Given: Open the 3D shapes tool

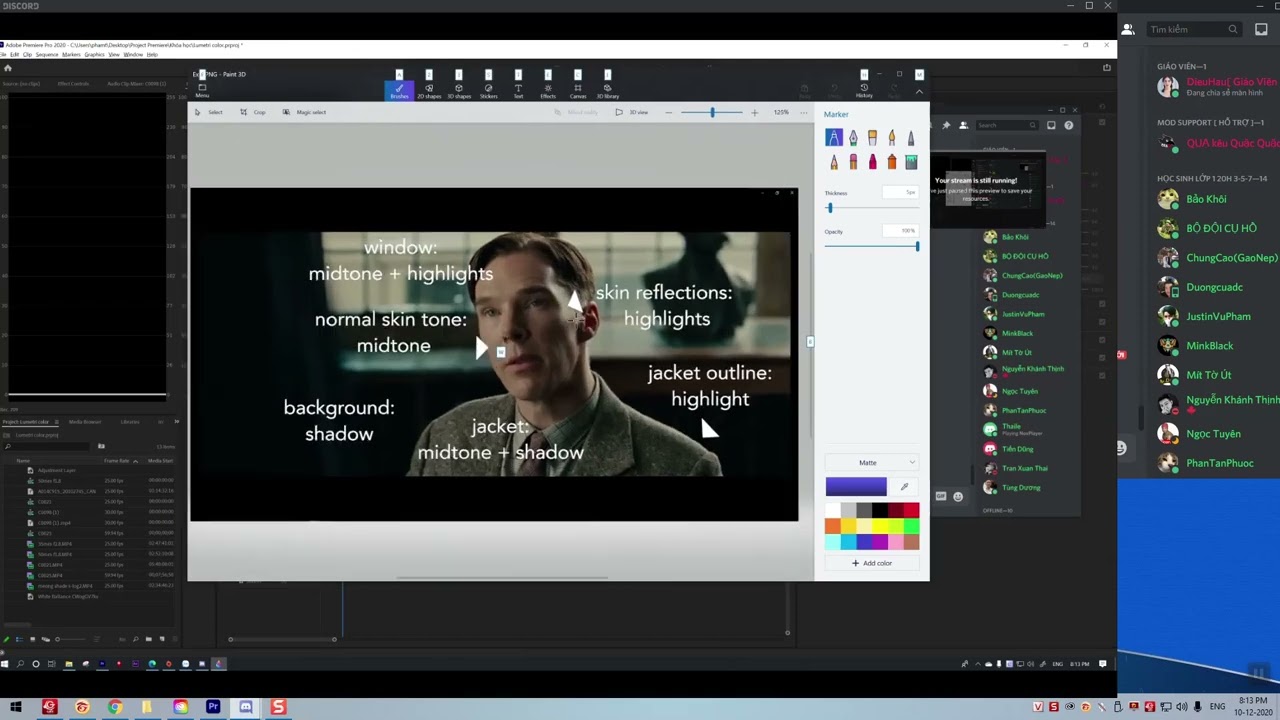Looking at the screenshot, I should click(459, 89).
